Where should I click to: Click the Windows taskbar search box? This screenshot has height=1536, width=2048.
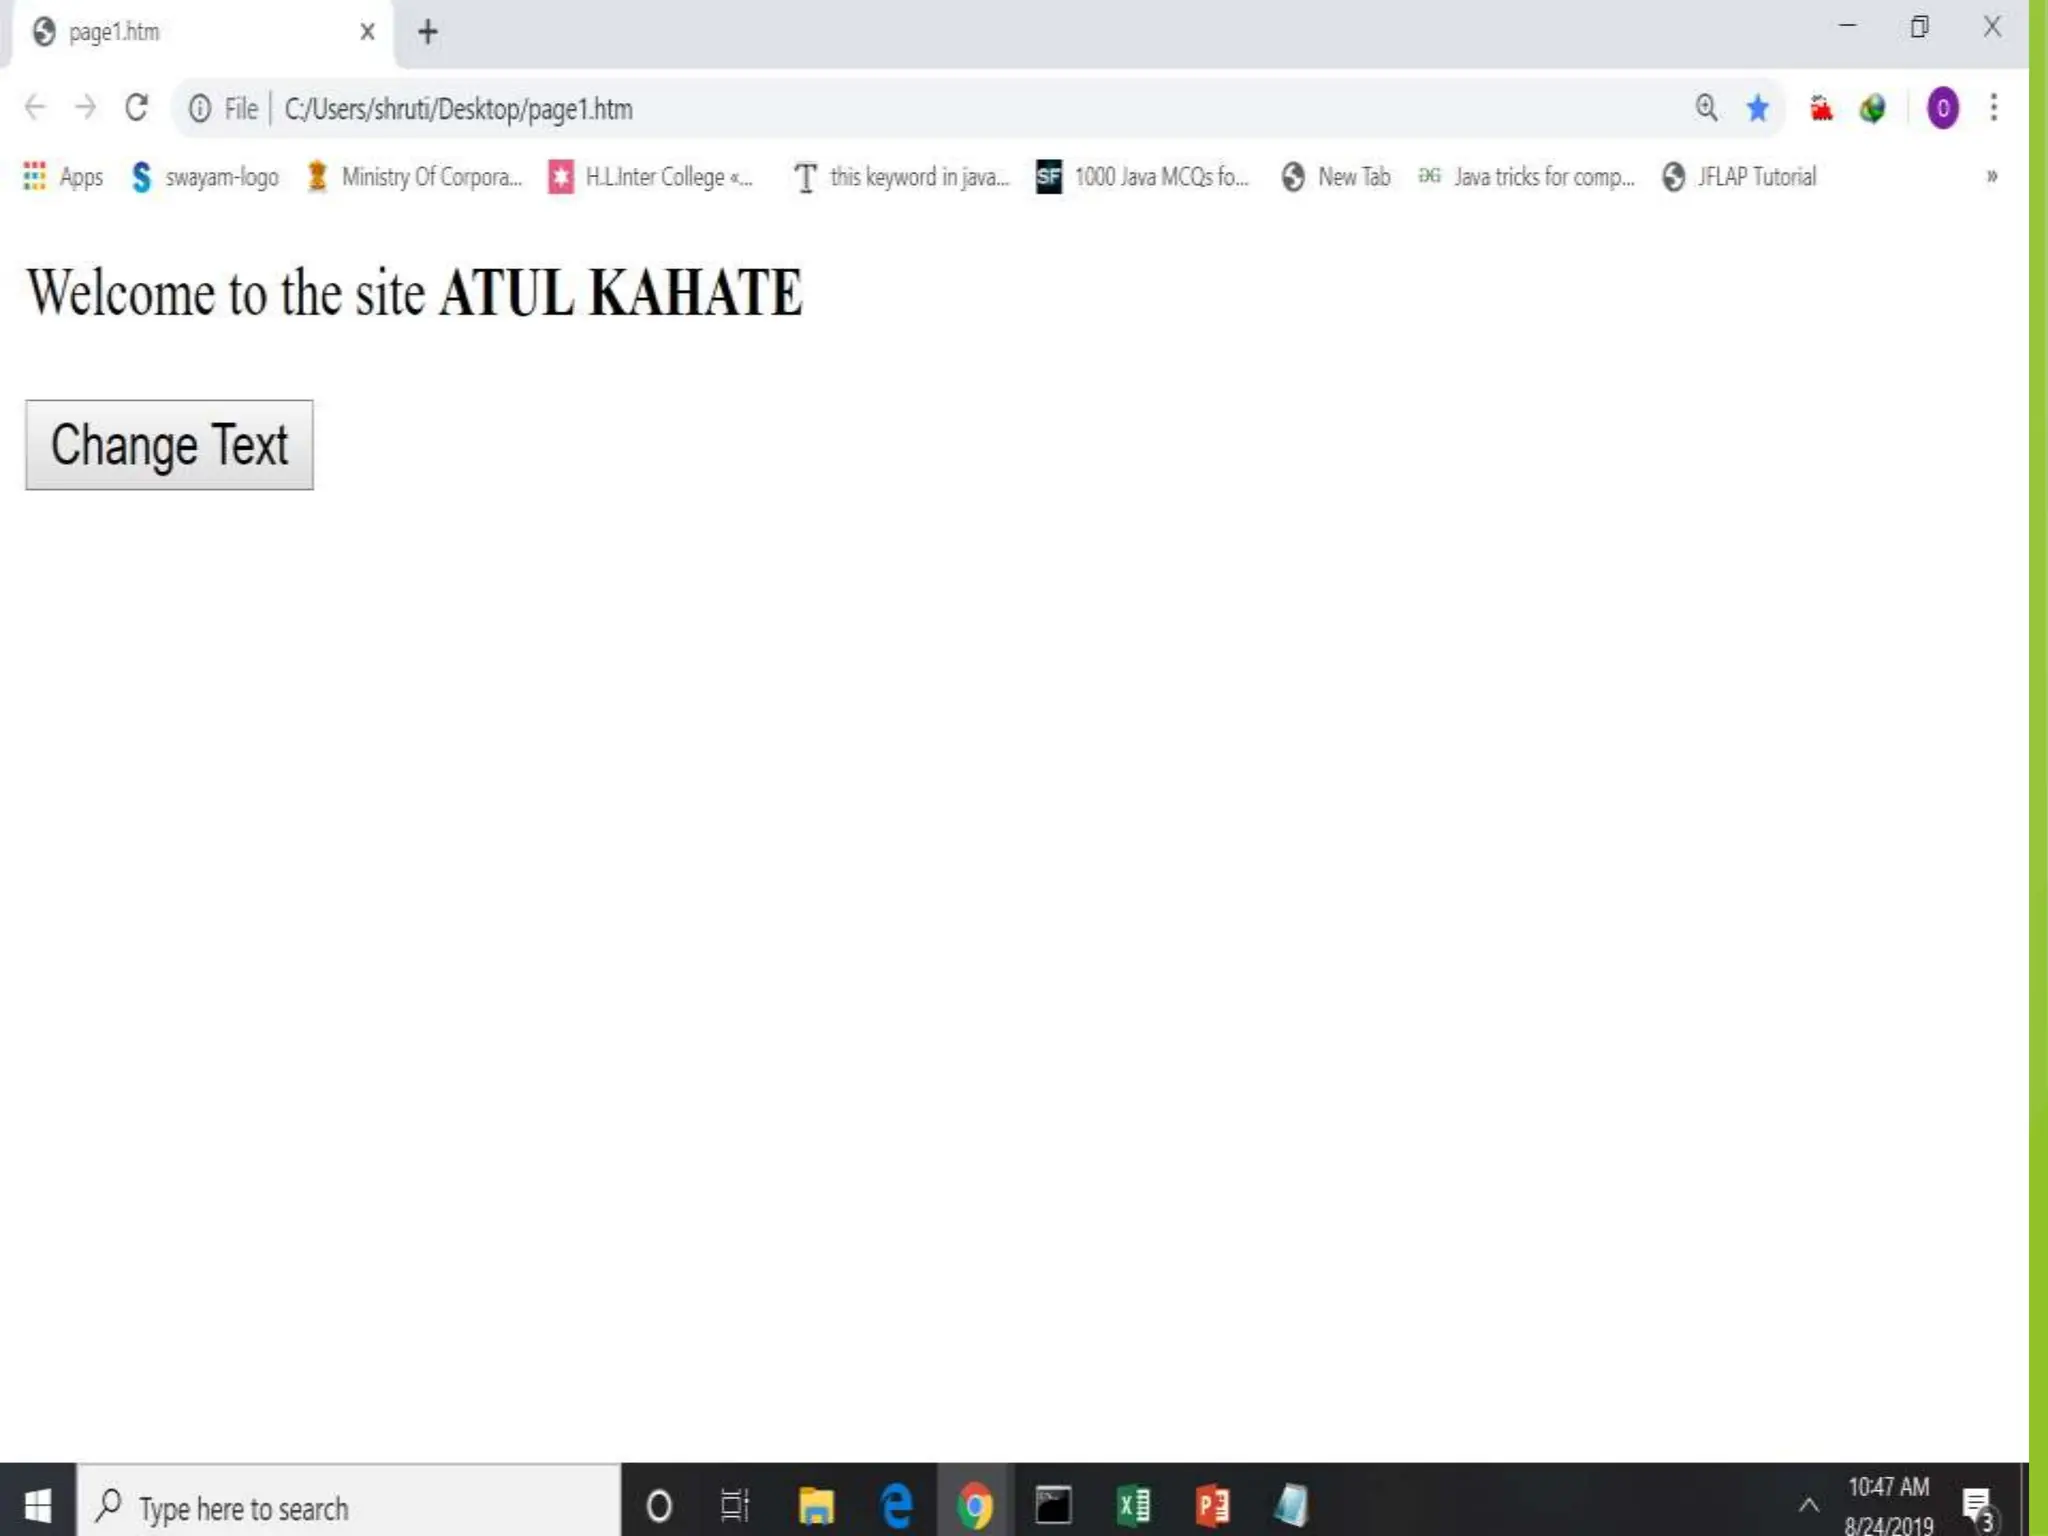[350, 1507]
